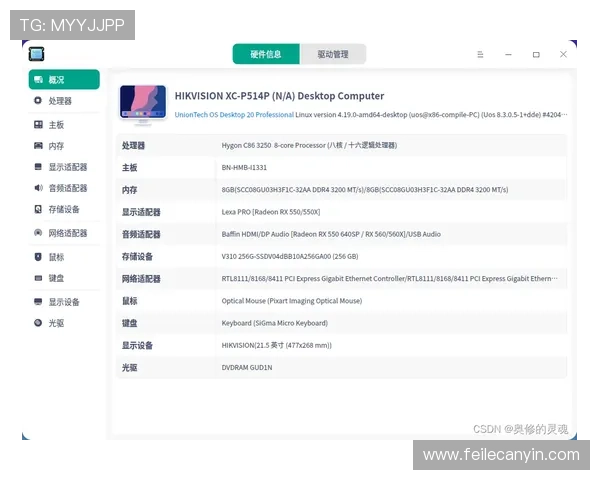600x480 pixels.
Task: Open the 网络适配器 network adapter sidebar icon
Action: [x=38, y=233]
